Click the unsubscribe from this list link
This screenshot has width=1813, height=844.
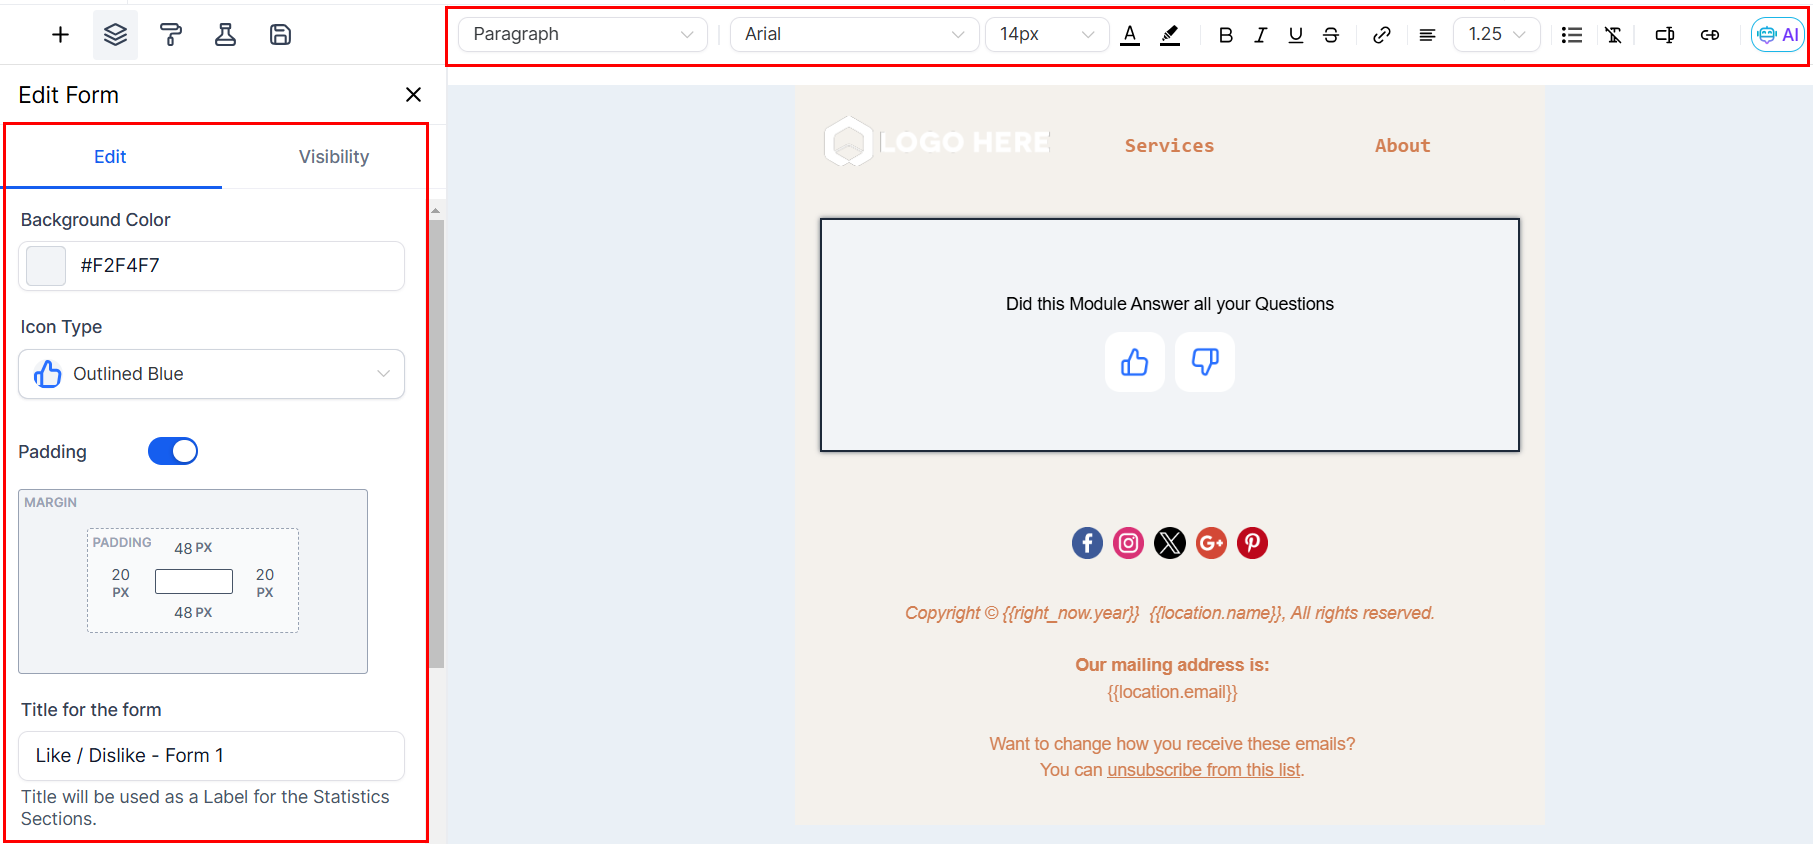pyautogui.click(x=1203, y=770)
